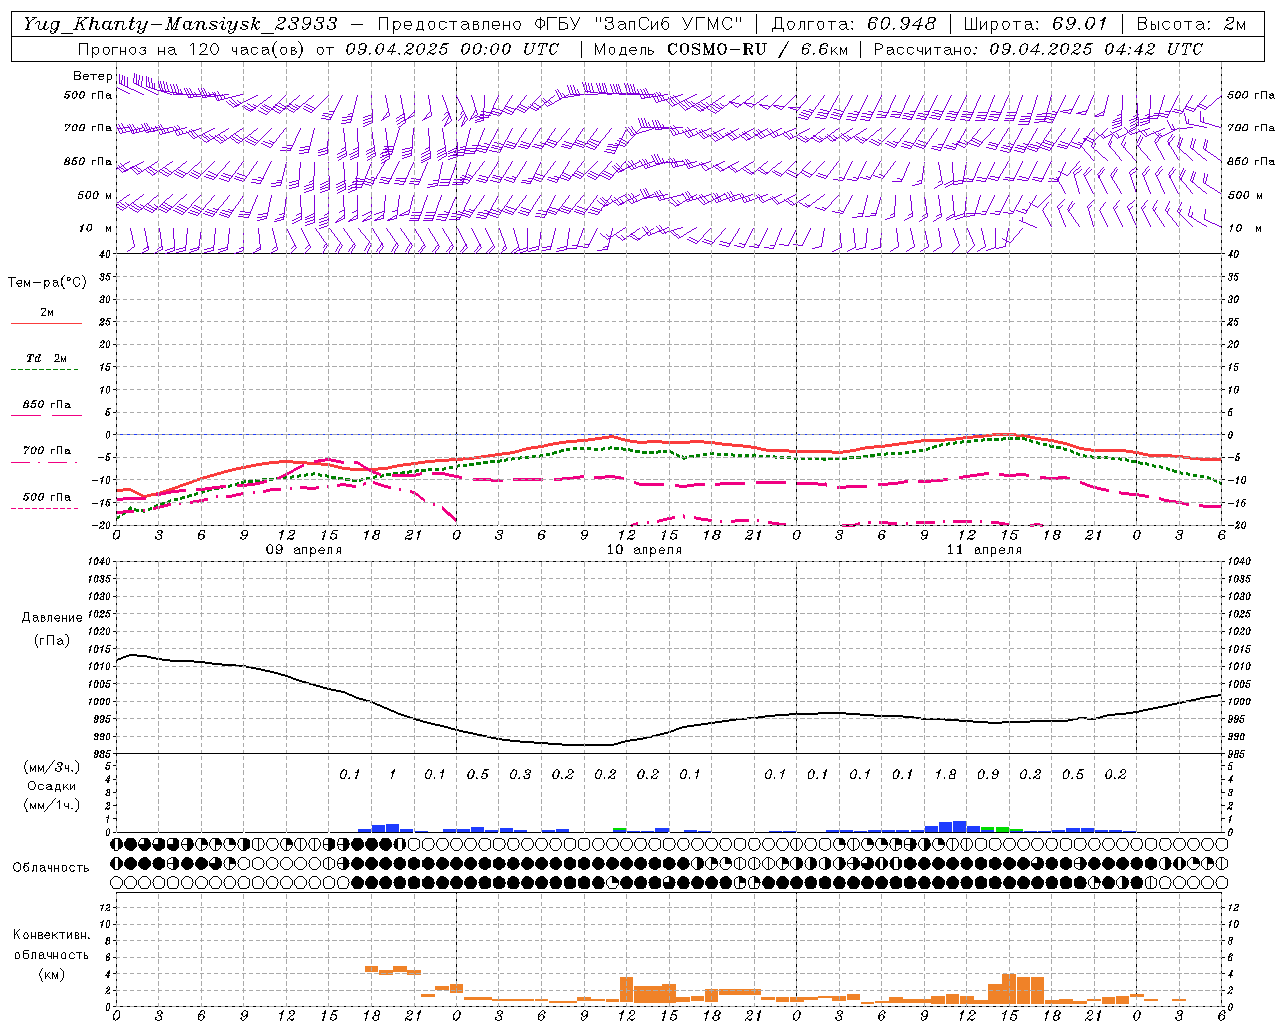Click the Давление pressure panel label

[x=52, y=618]
